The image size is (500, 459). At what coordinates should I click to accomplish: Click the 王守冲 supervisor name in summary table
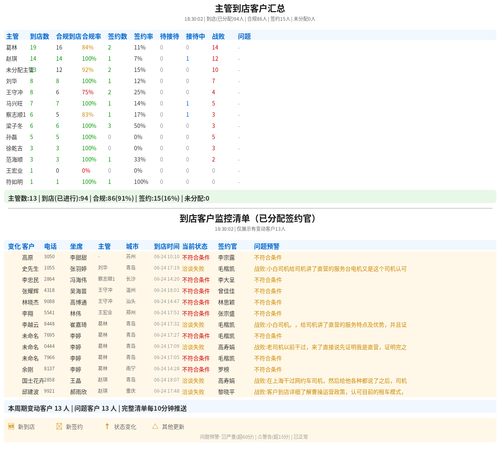[x=14, y=92]
